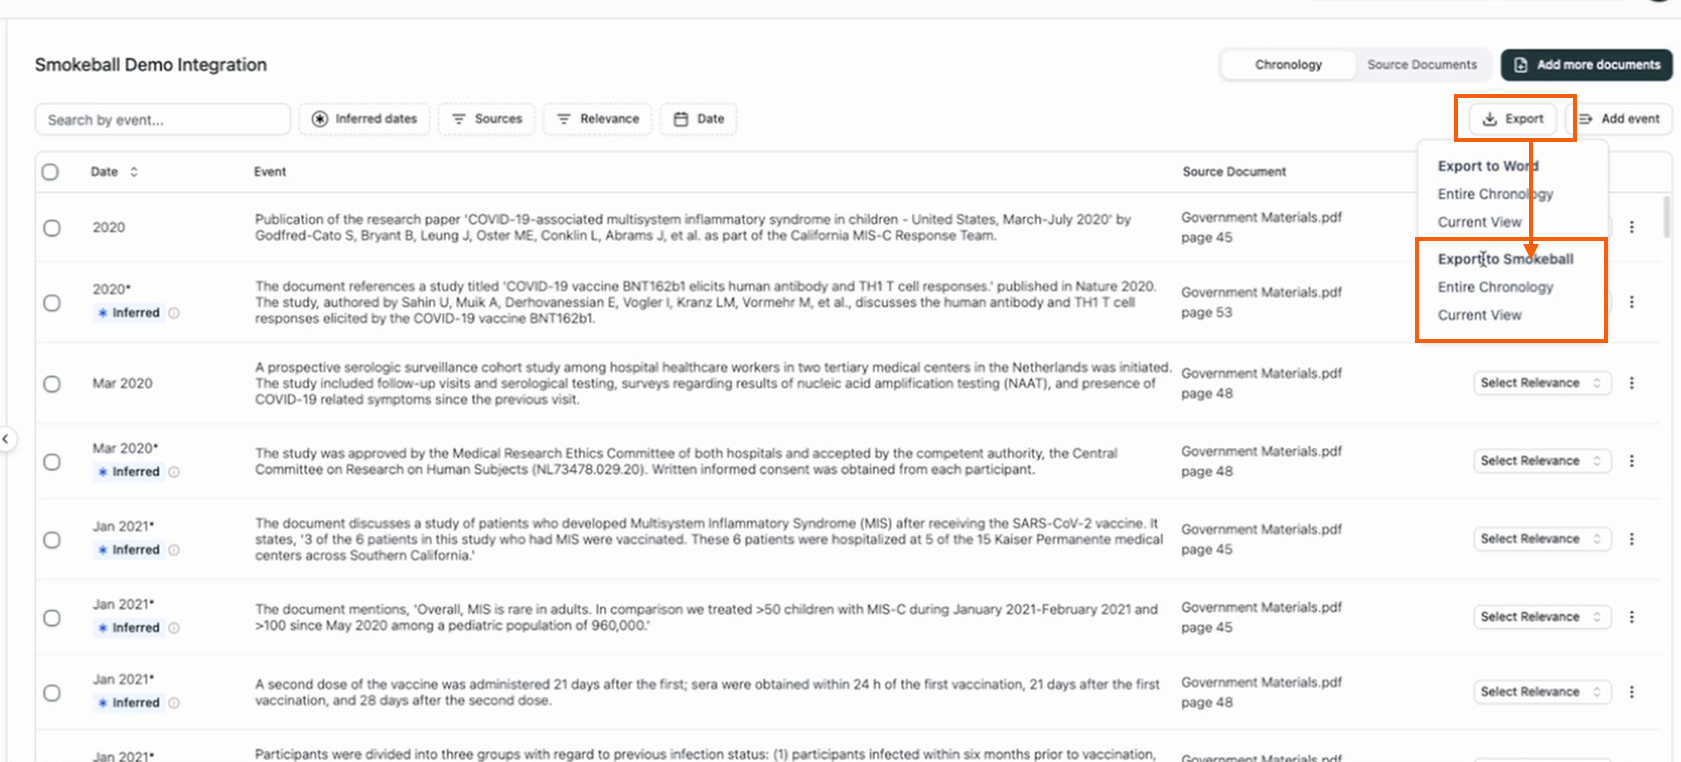Image resolution: width=1681 pixels, height=762 pixels.
Task: Click the Ethics Committee approval event text
Action: click(686, 461)
